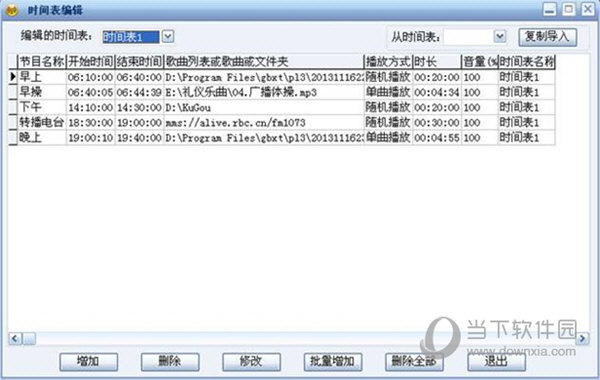Screen dimensions: 600x380
Task: Click the app icon in the title bar
Action: pyautogui.click(x=11, y=10)
